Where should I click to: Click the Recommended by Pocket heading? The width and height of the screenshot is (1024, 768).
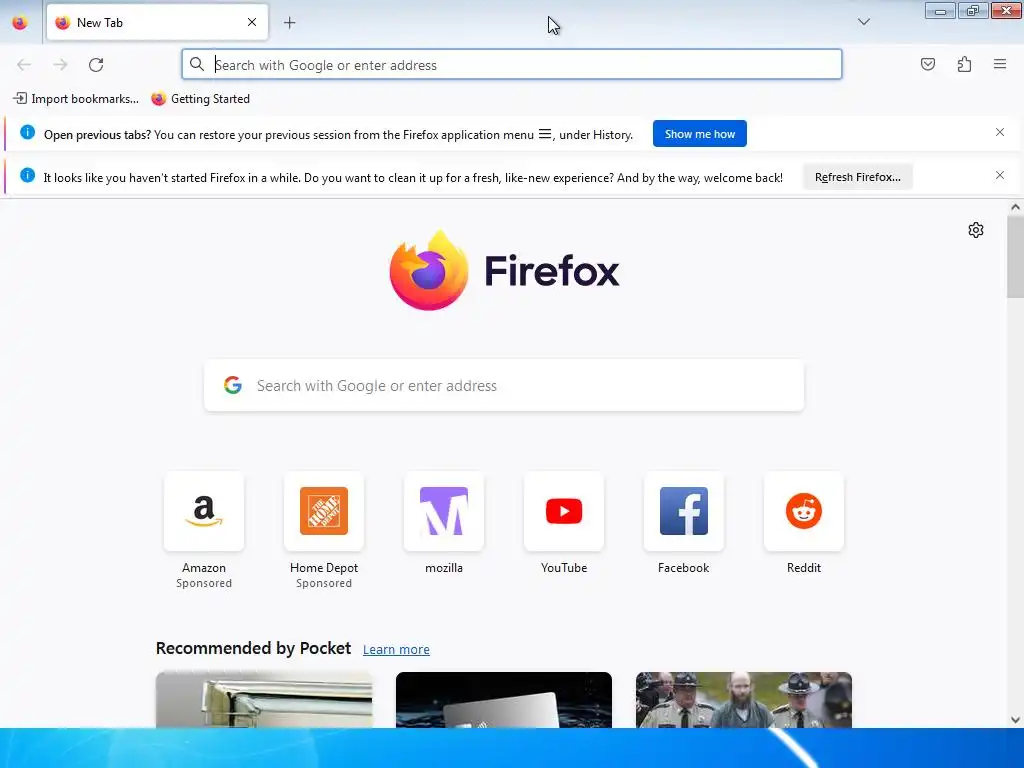click(x=253, y=648)
